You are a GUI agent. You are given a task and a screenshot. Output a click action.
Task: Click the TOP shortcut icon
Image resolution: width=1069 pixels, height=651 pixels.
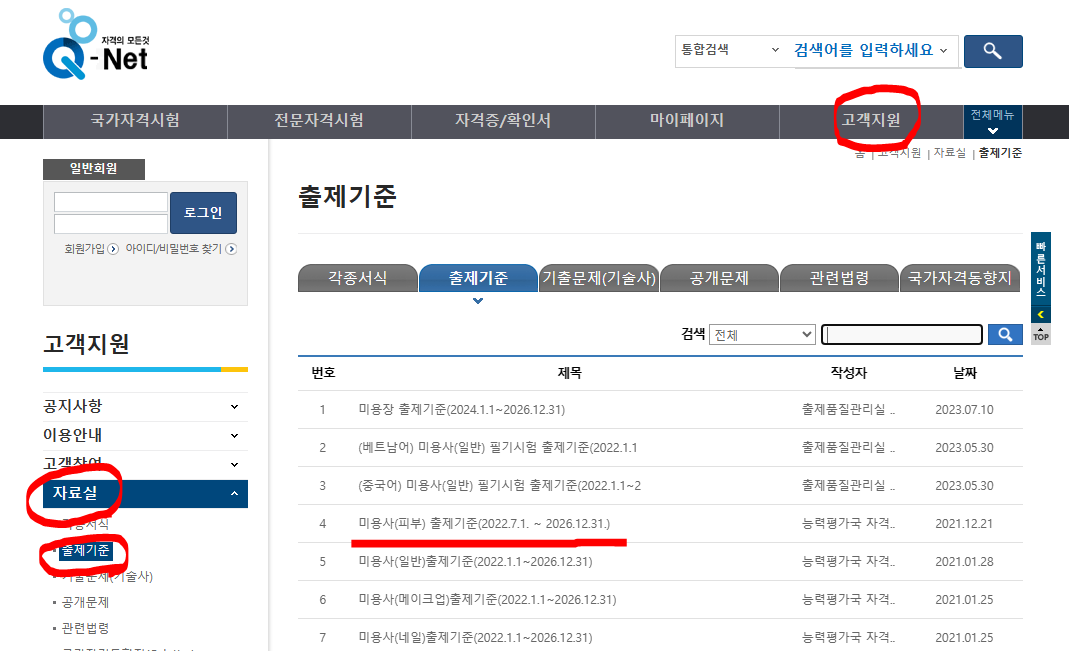pos(1039,336)
